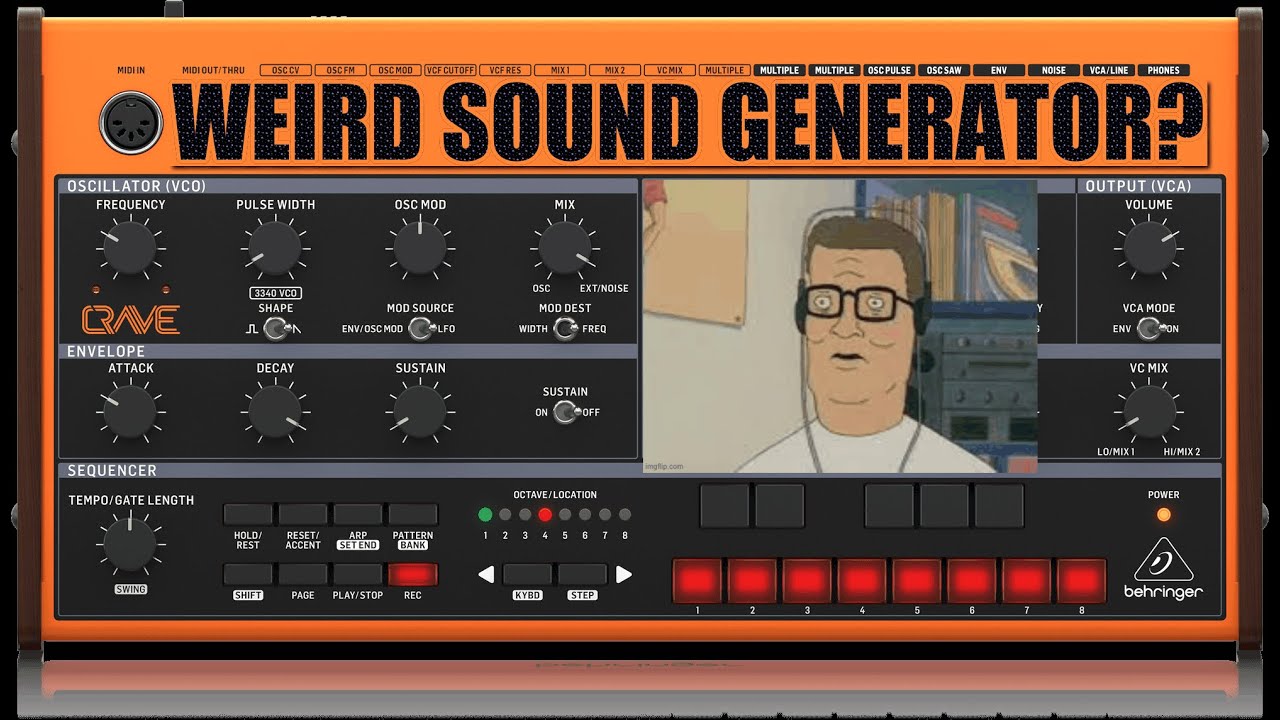Tap red step button 3

(807, 581)
